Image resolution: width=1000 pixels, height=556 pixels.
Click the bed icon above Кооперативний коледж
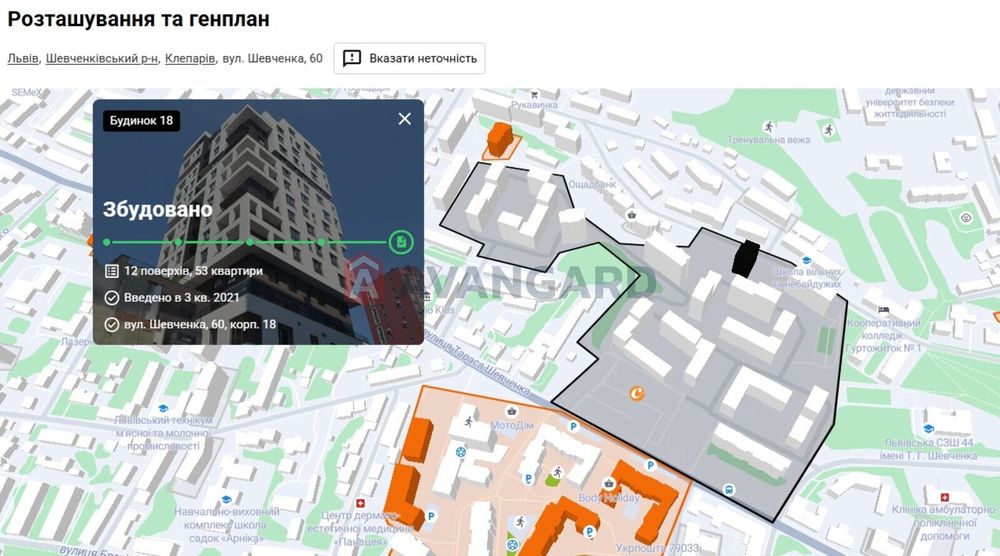[883, 309]
